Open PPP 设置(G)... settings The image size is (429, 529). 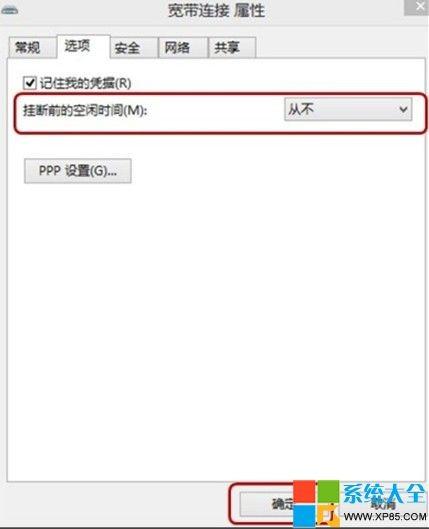[78, 171]
